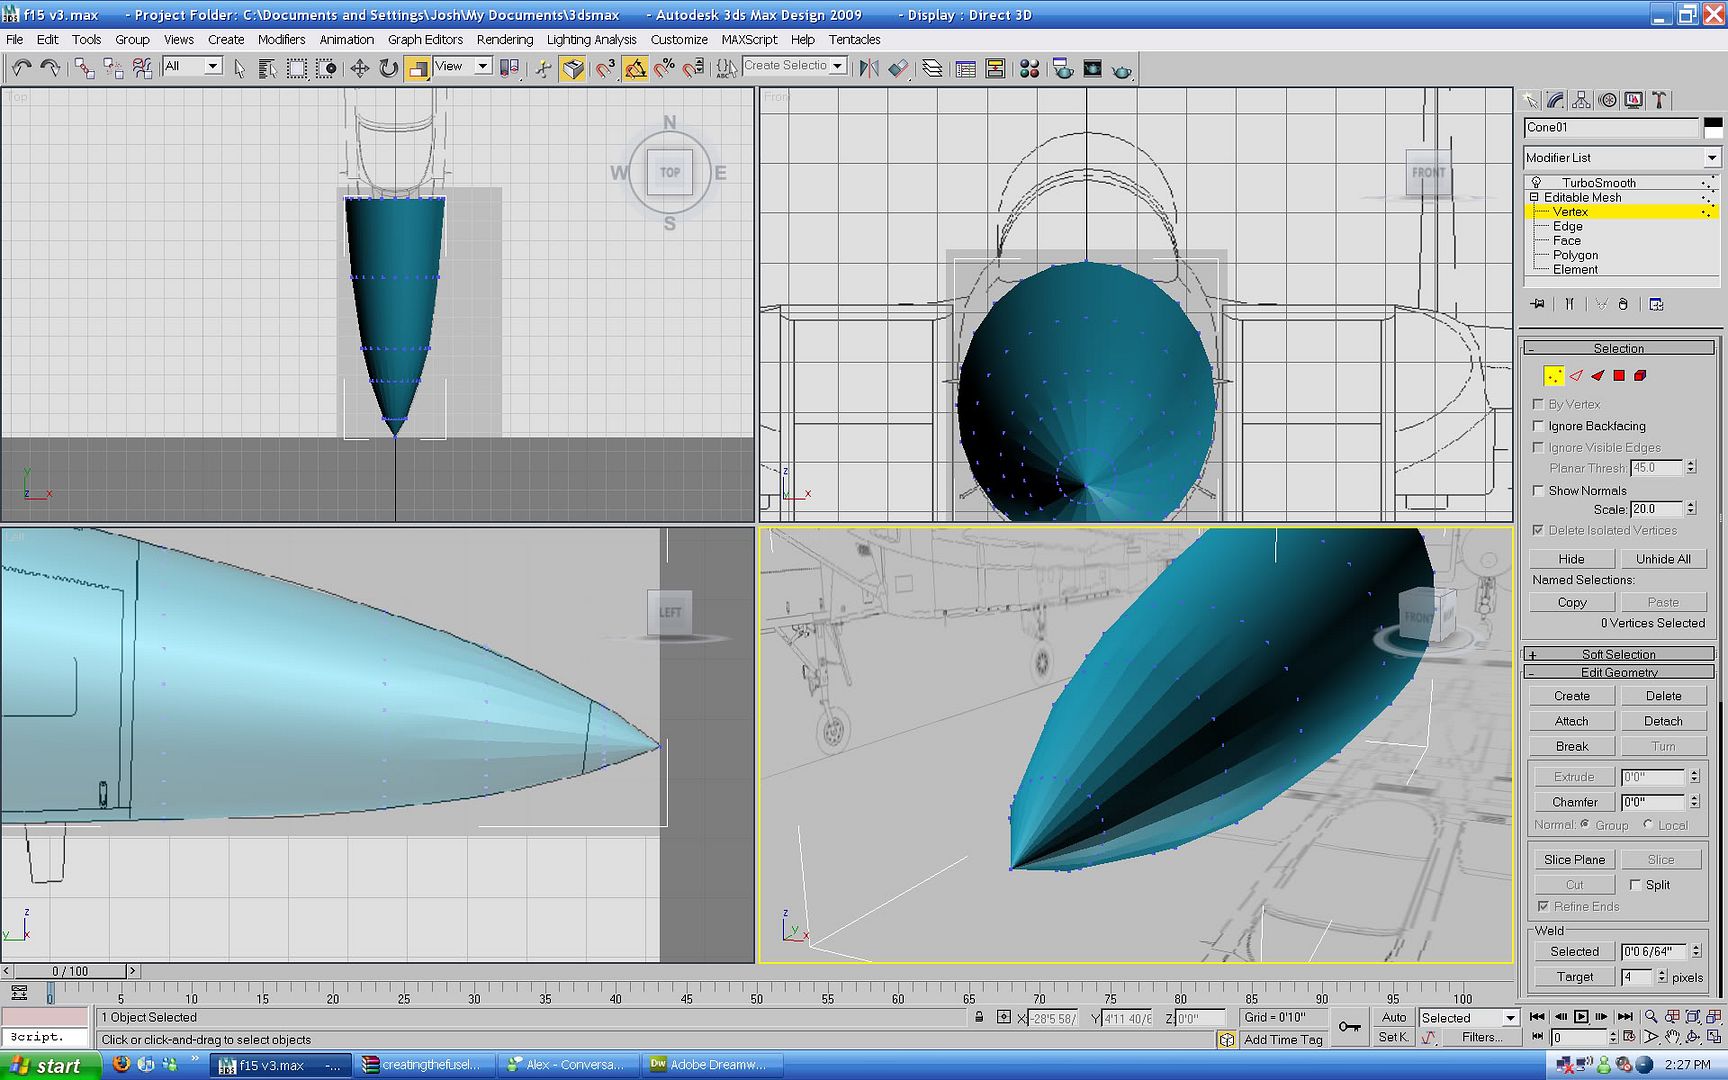Open the Utilities panel hammer icon
The width and height of the screenshot is (1728, 1080).
1659,100
